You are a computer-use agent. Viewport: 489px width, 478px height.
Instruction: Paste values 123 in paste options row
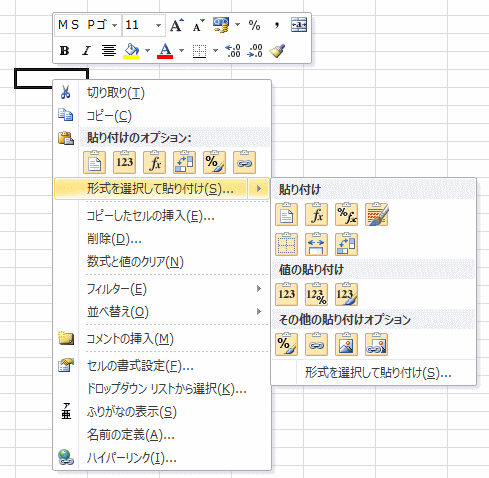(x=124, y=163)
